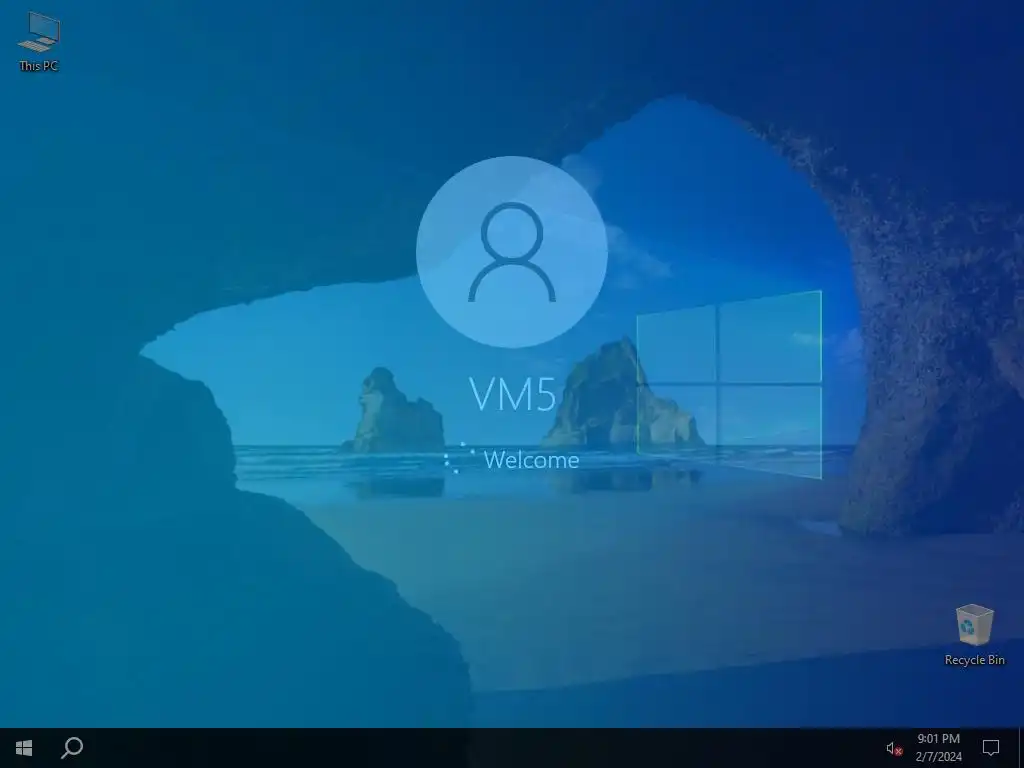Click the muted speaker volume icon
This screenshot has height=768, width=1024.
point(894,748)
